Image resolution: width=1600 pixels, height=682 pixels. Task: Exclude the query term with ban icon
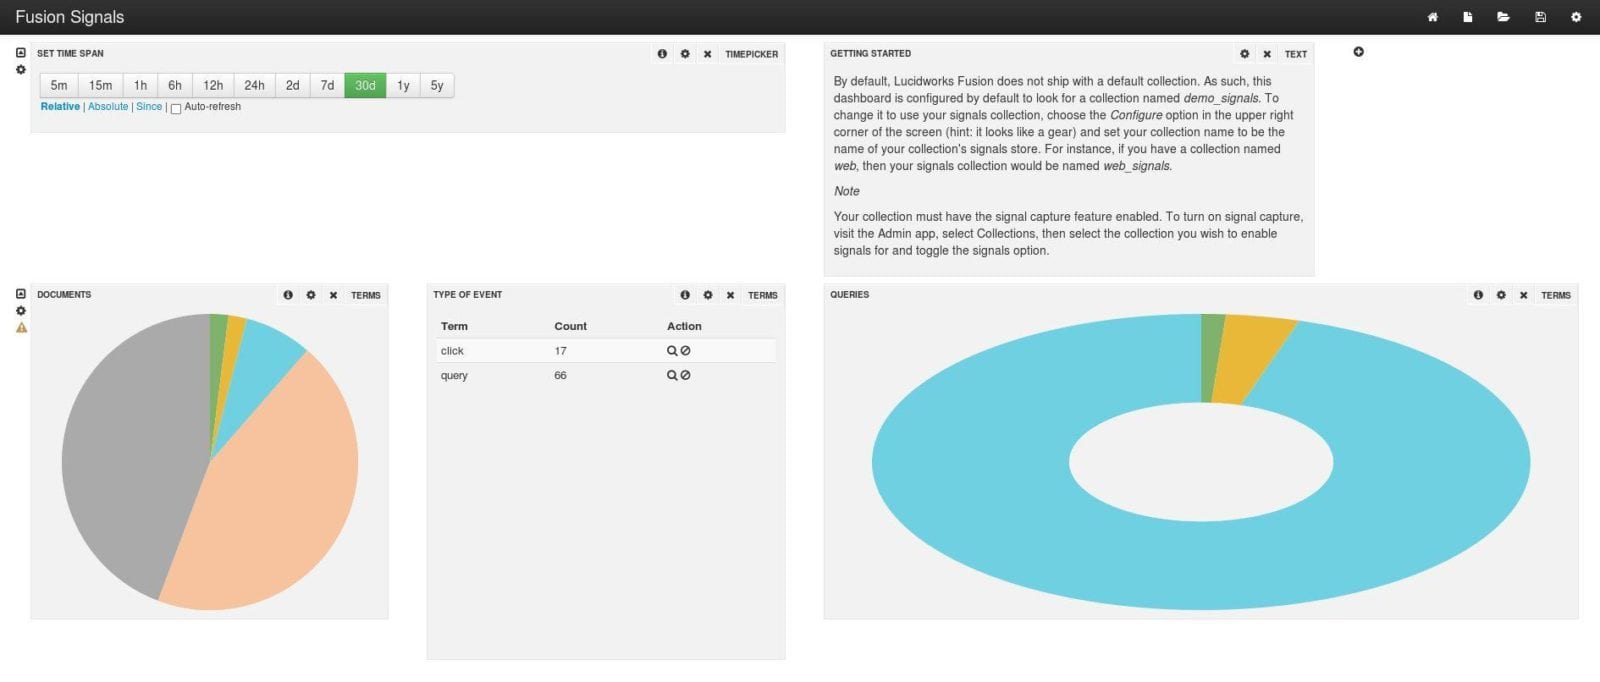(x=685, y=376)
